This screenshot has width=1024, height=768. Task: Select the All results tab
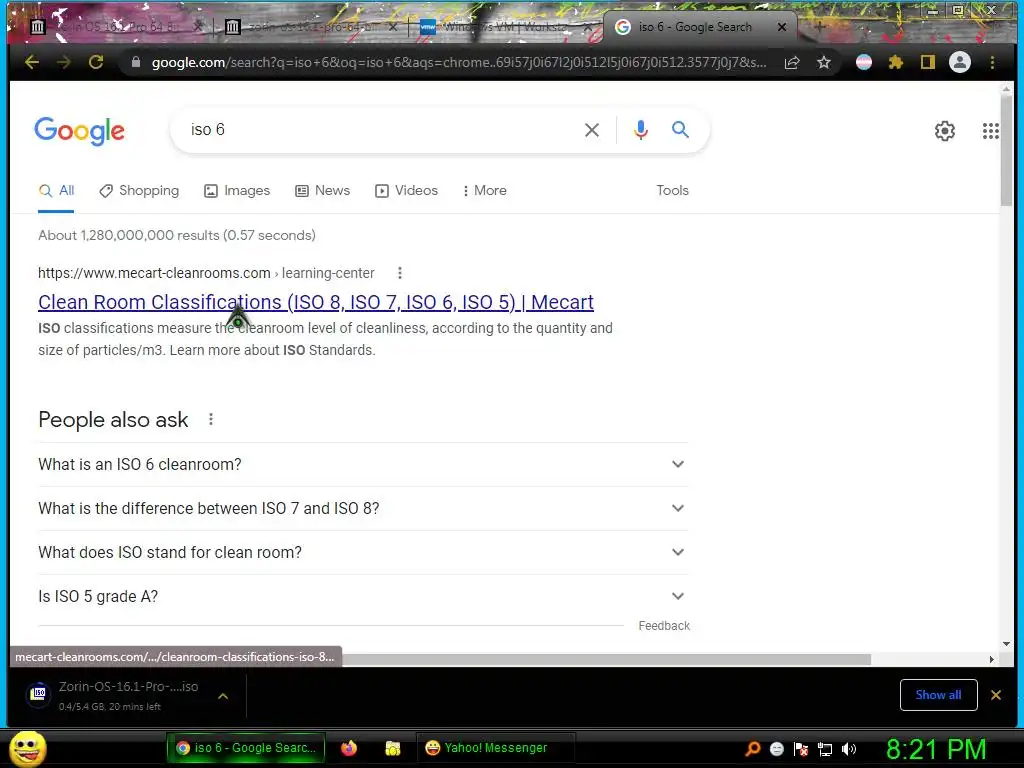pos(56,191)
